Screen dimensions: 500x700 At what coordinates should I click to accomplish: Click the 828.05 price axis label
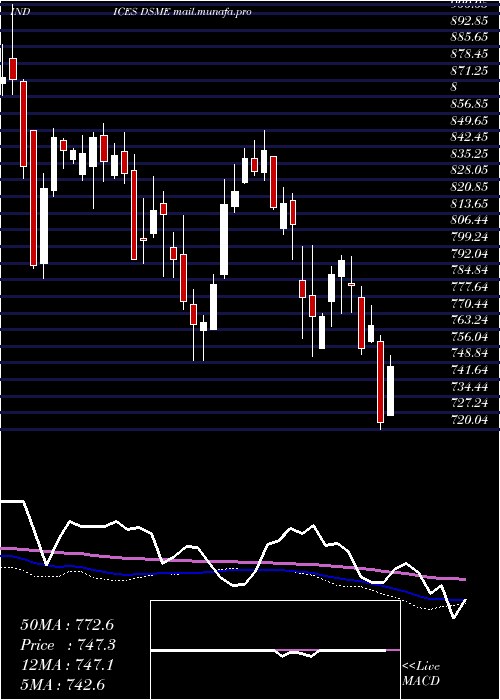coord(469,171)
